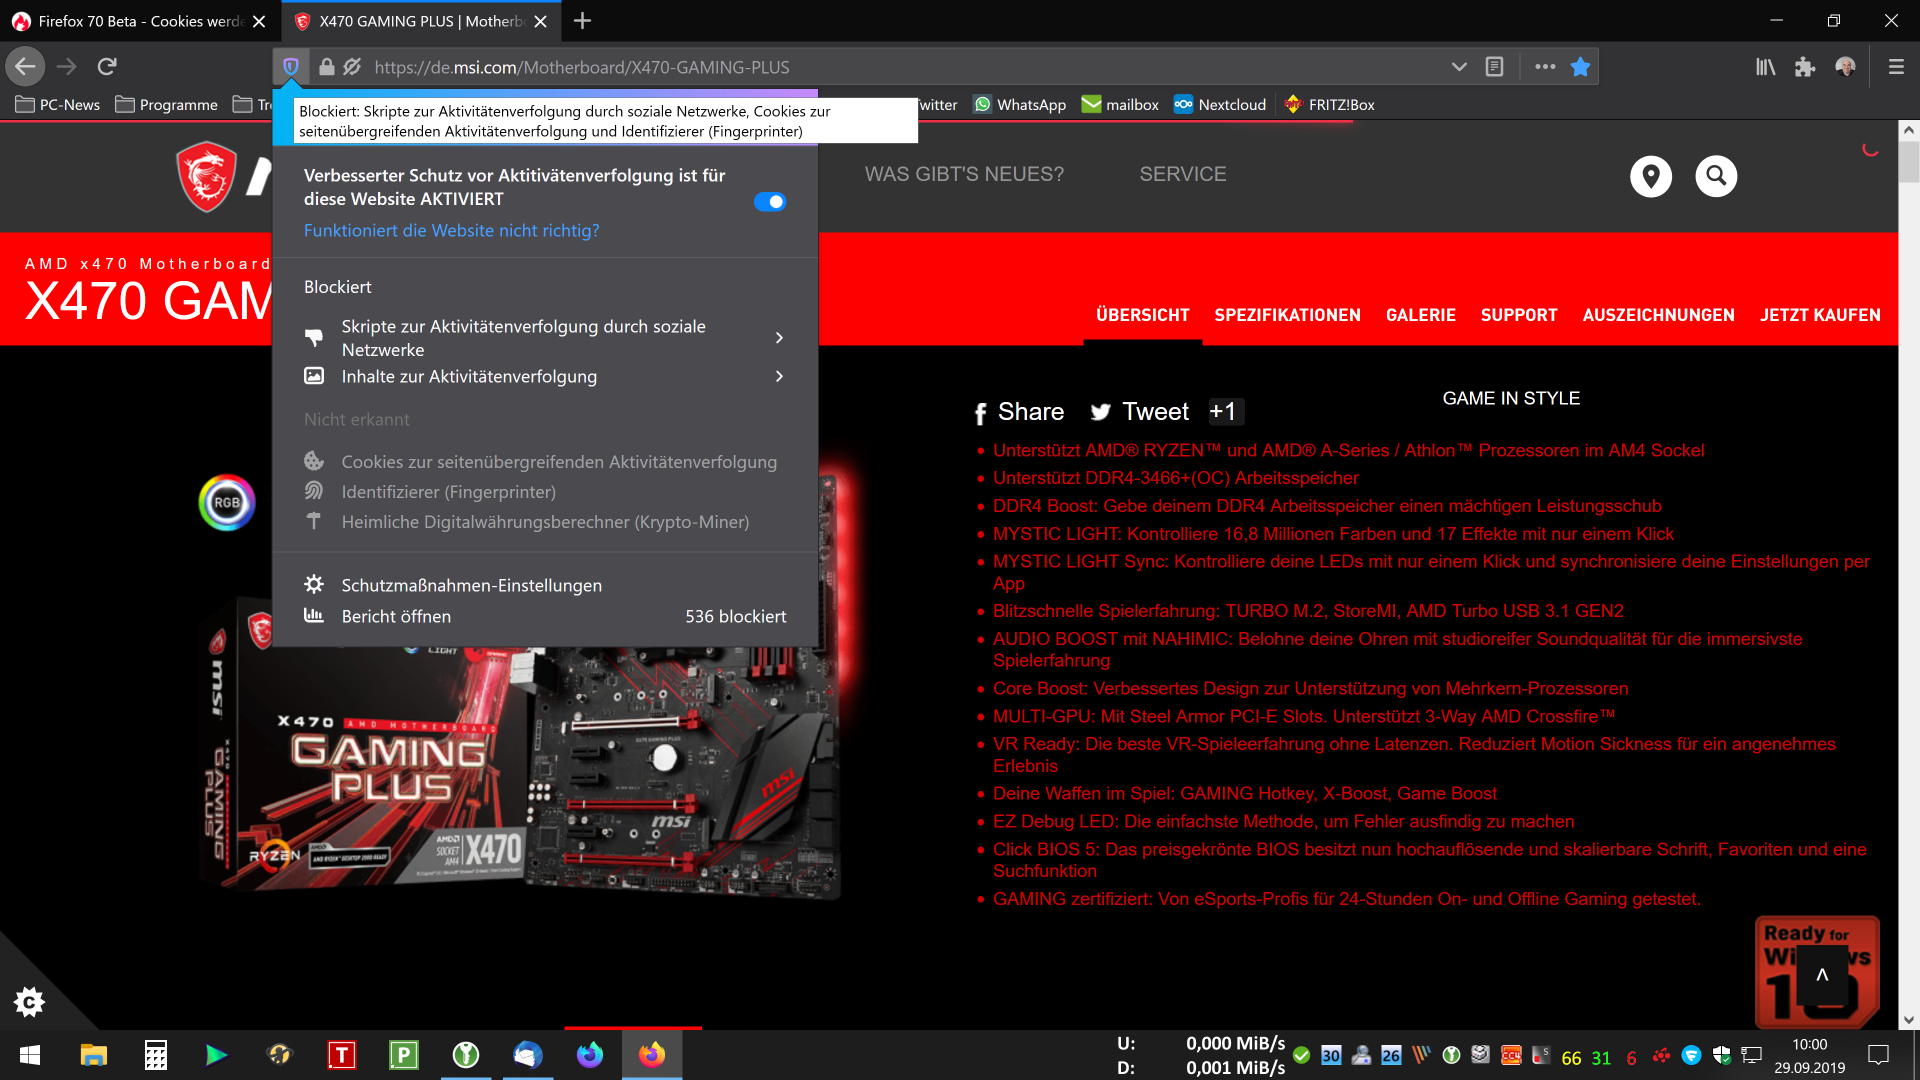Switch to Firefox 70 Beta tab

pos(138,21)
